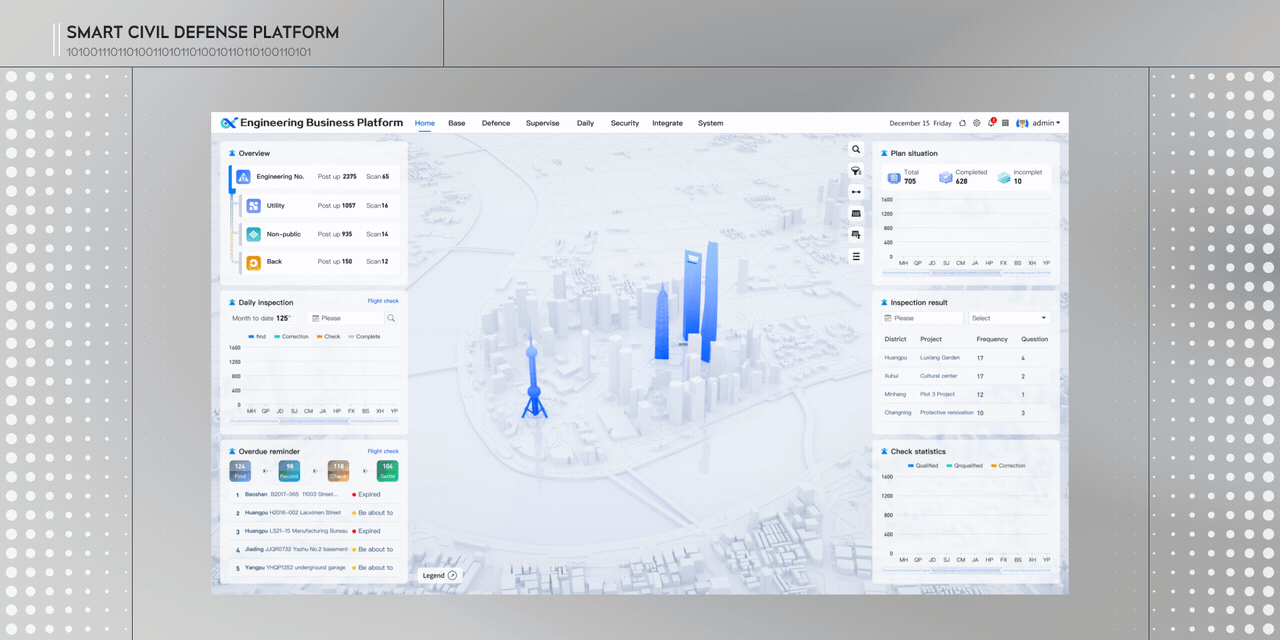Screen dimensions: 1280x640
Task: Open settings gear in header
Action: click(x=977, y=123)
